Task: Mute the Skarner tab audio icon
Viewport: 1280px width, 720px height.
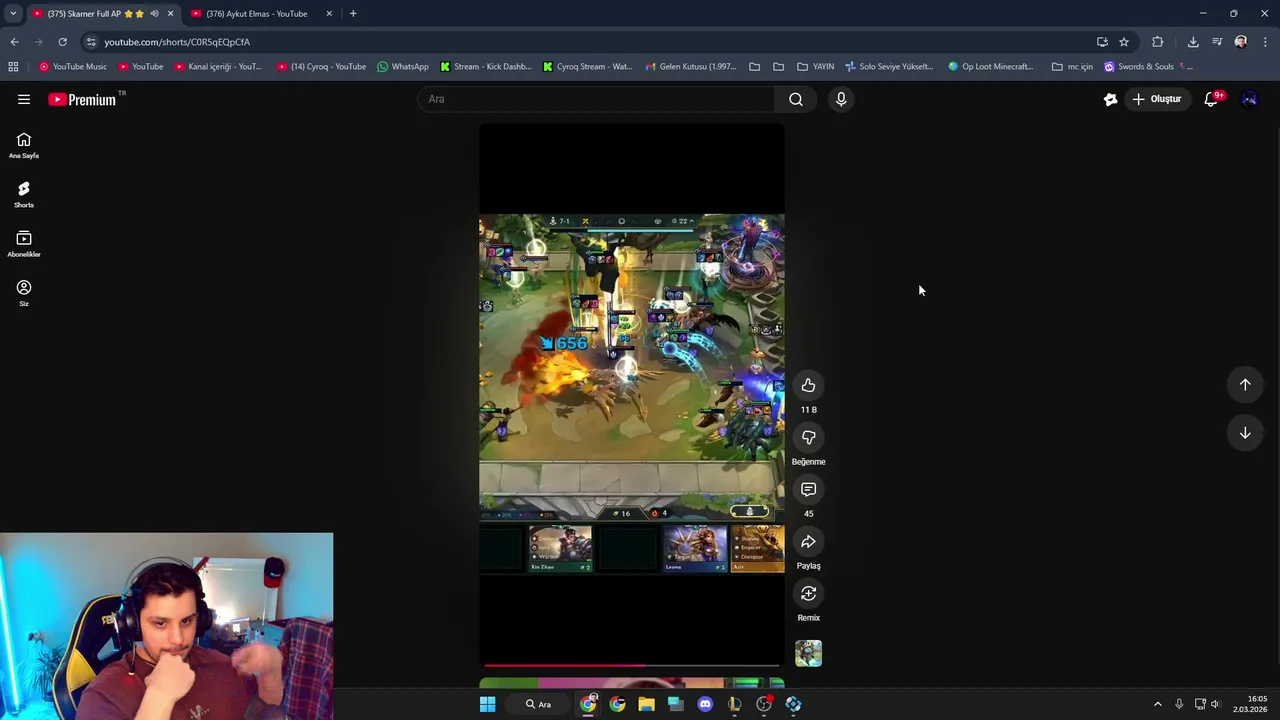Action: (x=154, y=14)
